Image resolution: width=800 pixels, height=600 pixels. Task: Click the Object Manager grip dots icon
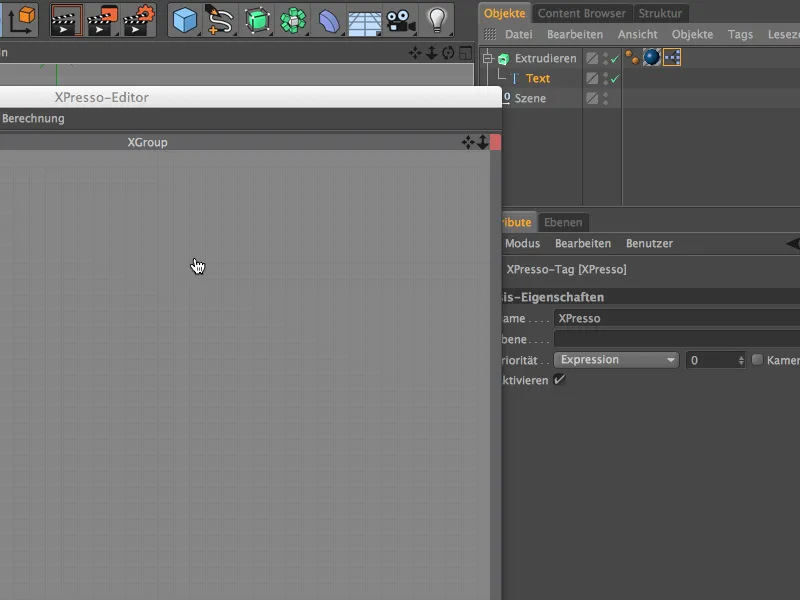click(490, 34)
